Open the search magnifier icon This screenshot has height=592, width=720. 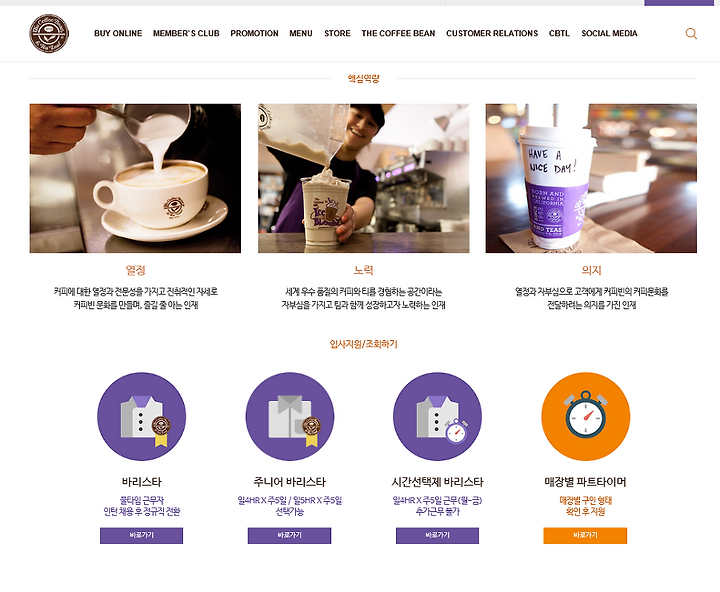click(x=691, y=34)
